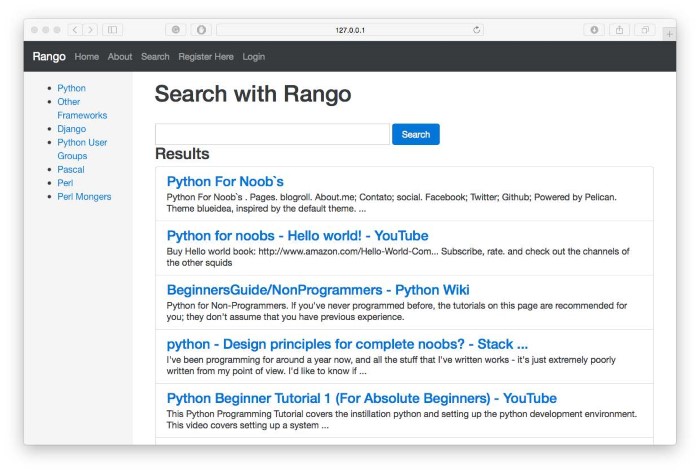Open the Perl Mongers category
Image resolution: width=700 pixels, height=473 pixels.
pos(84,197)
